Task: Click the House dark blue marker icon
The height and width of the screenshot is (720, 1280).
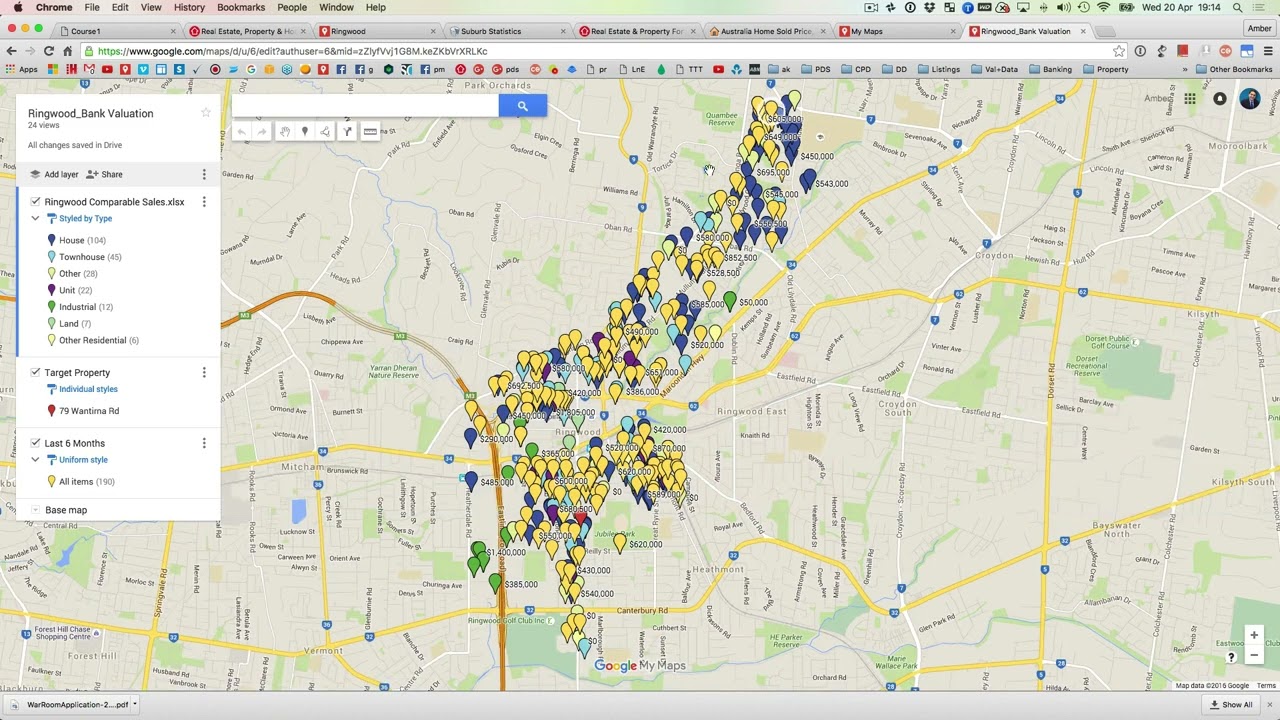Action: (51, 240)
